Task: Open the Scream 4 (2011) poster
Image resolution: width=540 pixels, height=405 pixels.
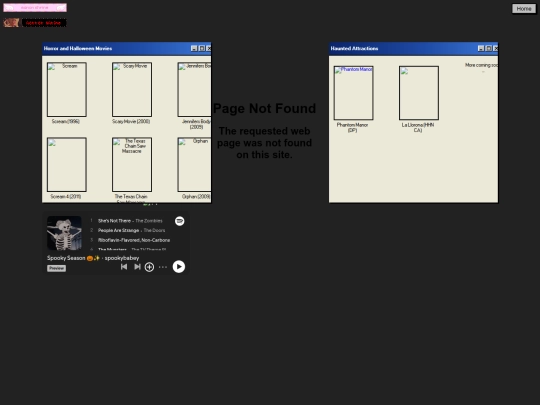Action: click(x=66, y=165)
